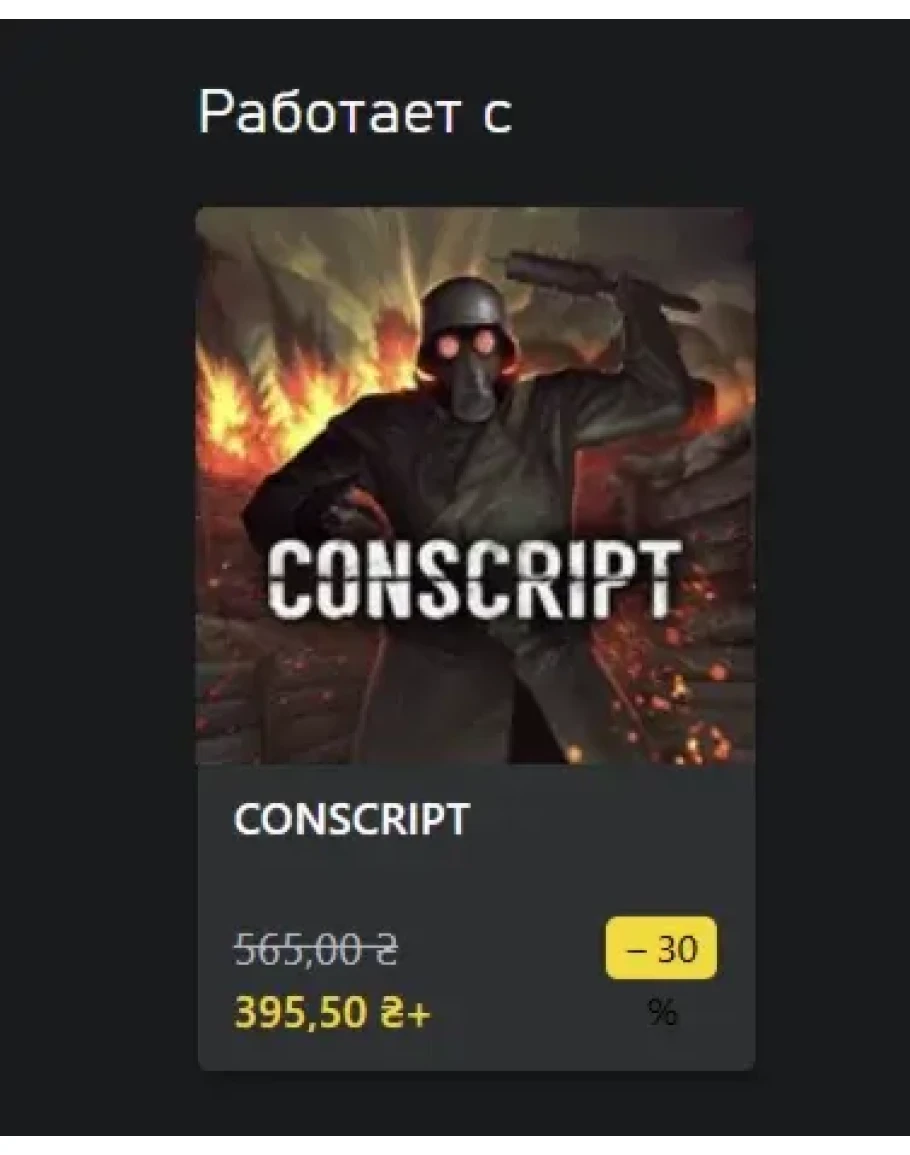Click the crossed-out 565,00 ₴ price

click(316, 949)
